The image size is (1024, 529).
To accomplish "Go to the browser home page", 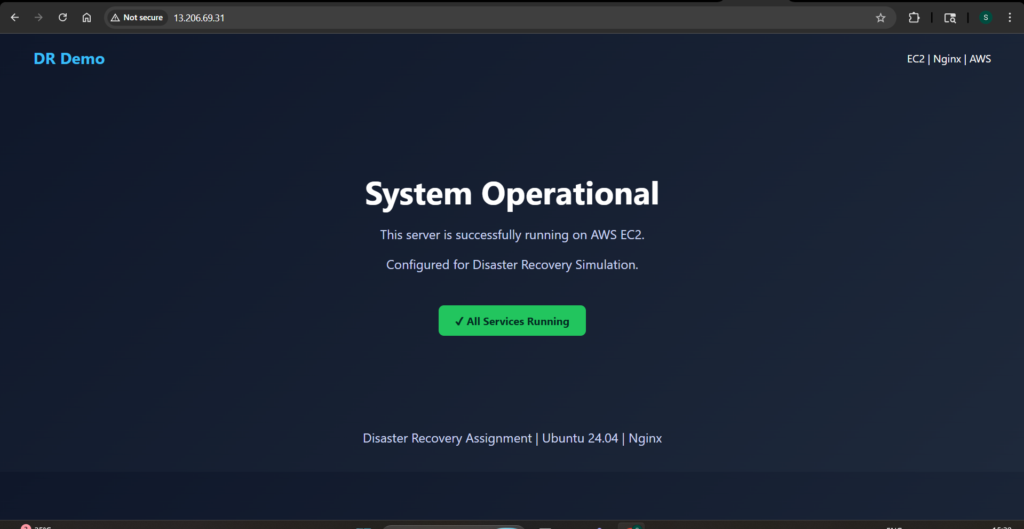I will click(87, 17).
